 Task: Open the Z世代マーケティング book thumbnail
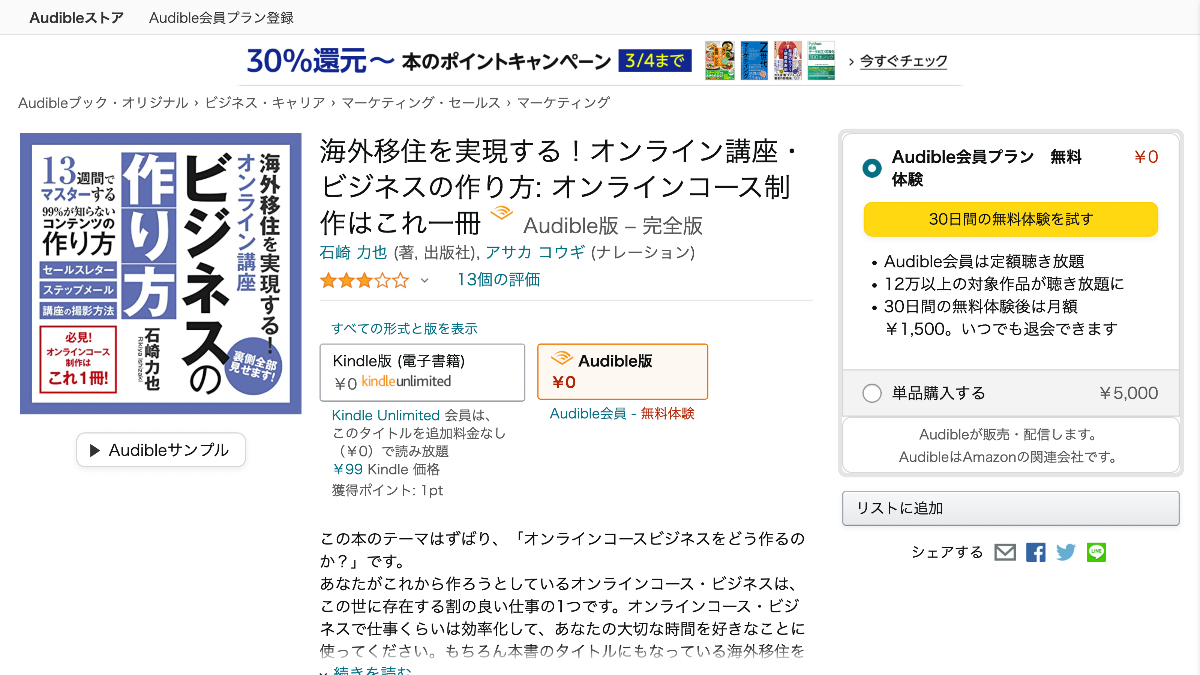[755, 60]
